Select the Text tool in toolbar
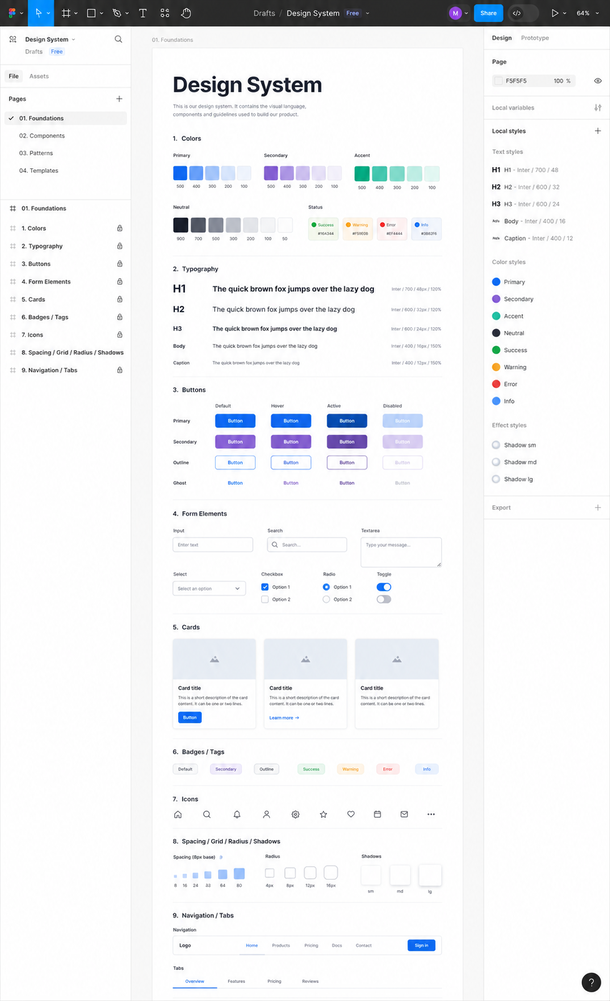This screenshot has width=610, height=1001. pos(142,13)
